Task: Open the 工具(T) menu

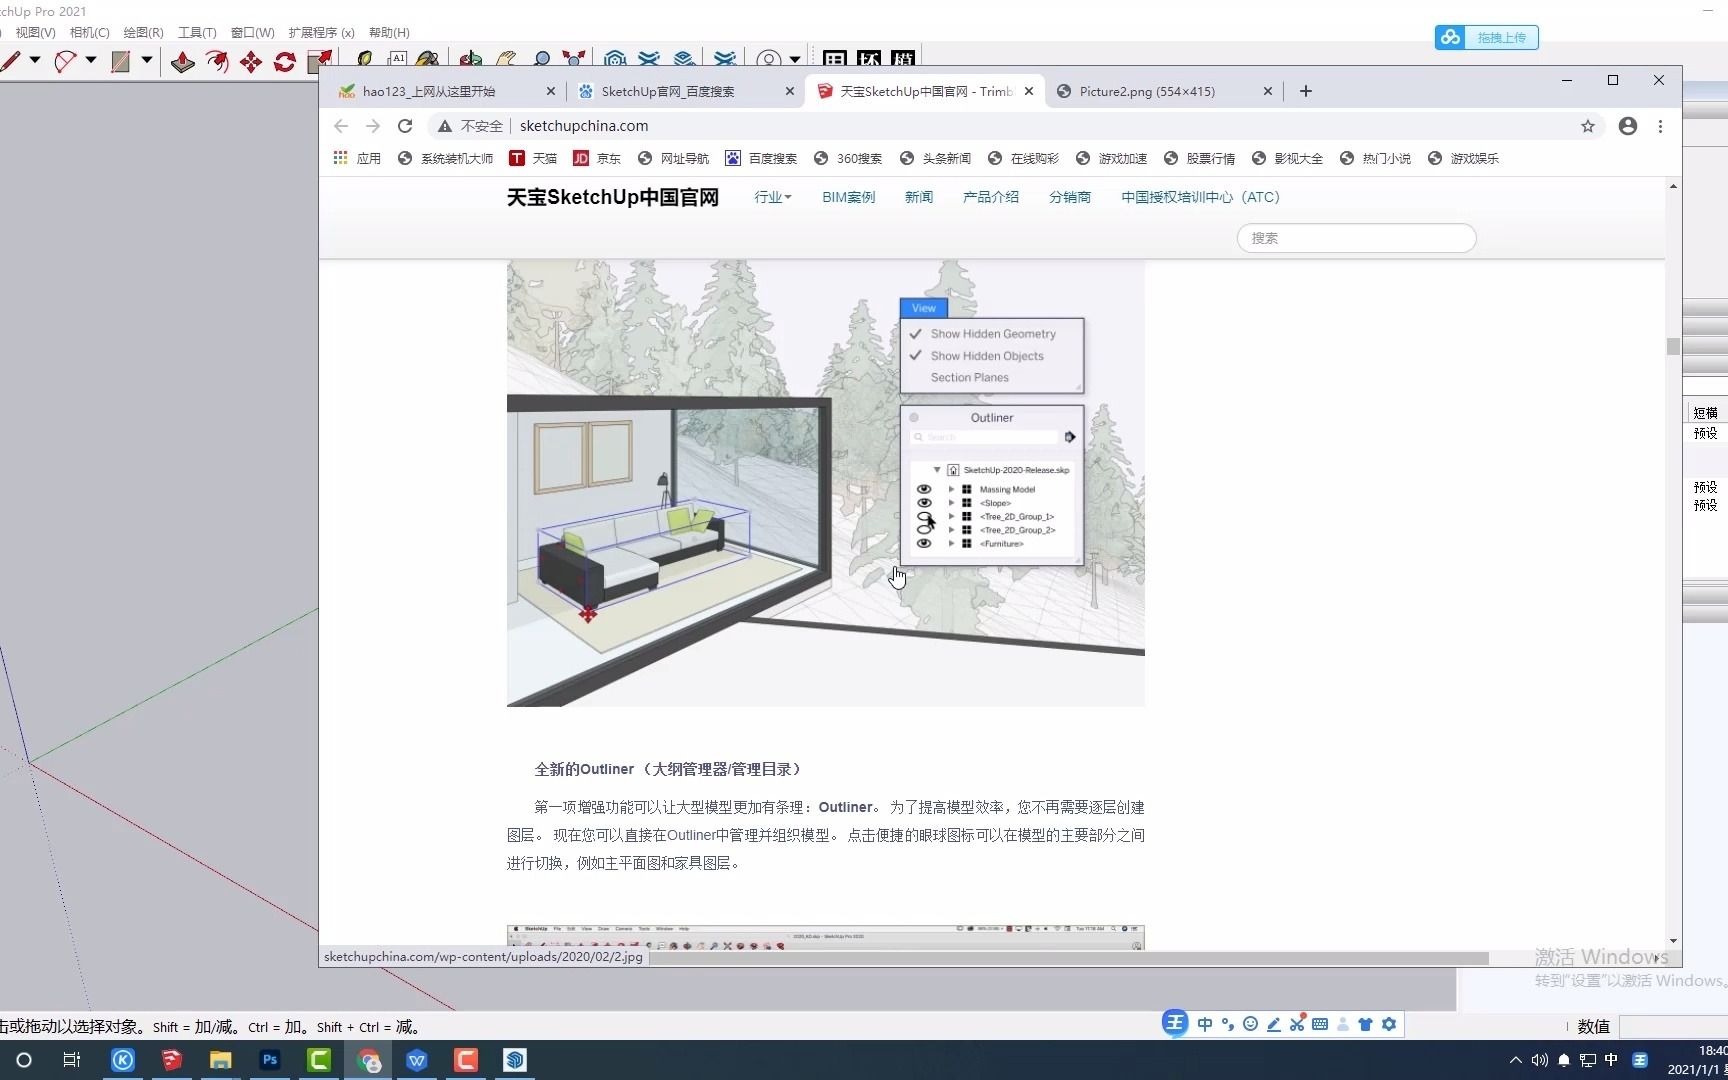Action: click(x=197, y=32)
